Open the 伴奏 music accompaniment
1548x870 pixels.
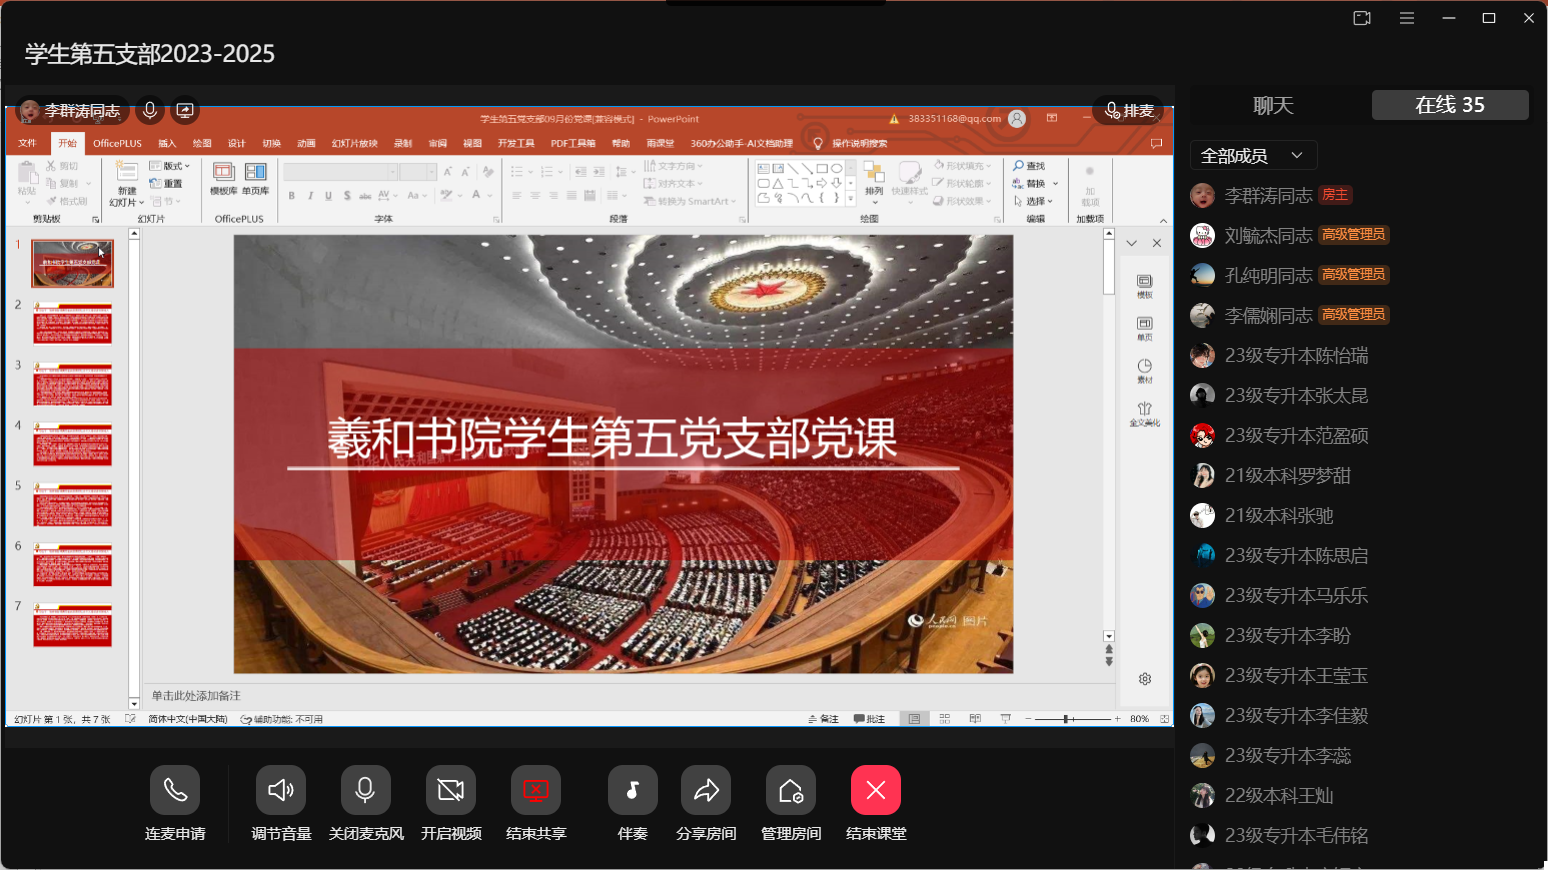[x=632, y=791]
